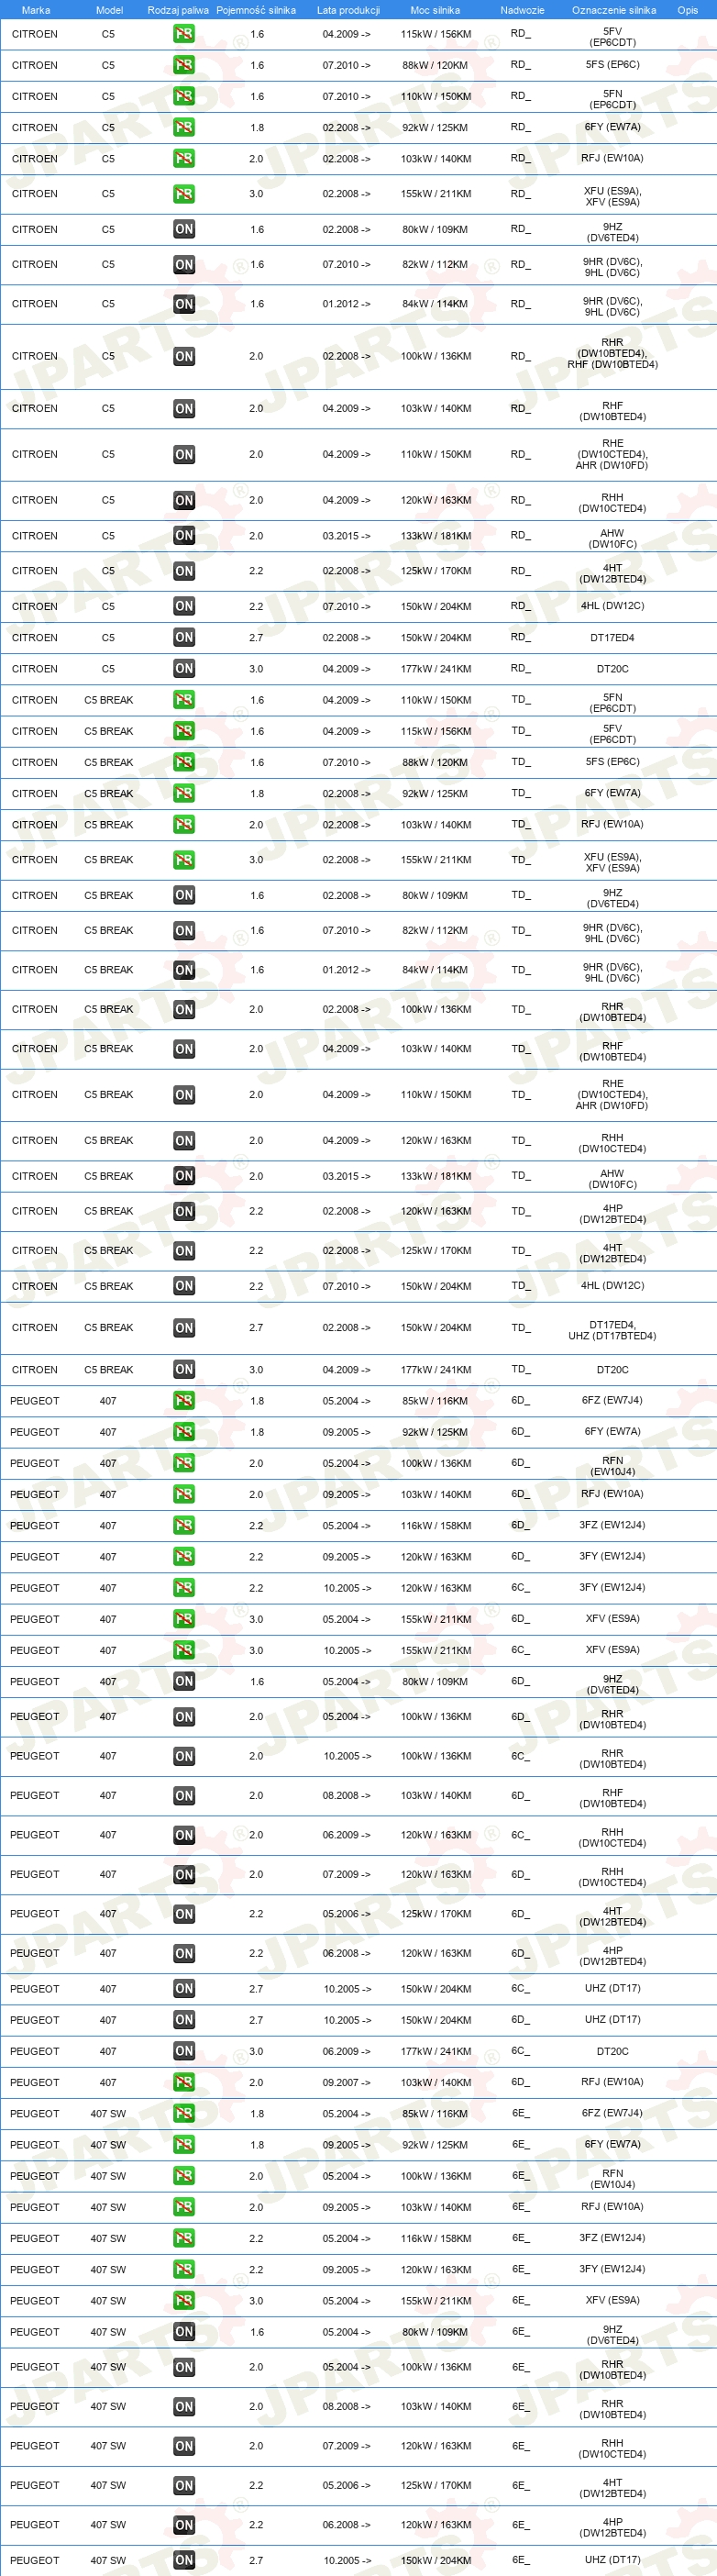Click ON icon for C5 RD_ 84kW/114KM row
This screenshot has width=717, height=2576.
click(x=184, y=304)
